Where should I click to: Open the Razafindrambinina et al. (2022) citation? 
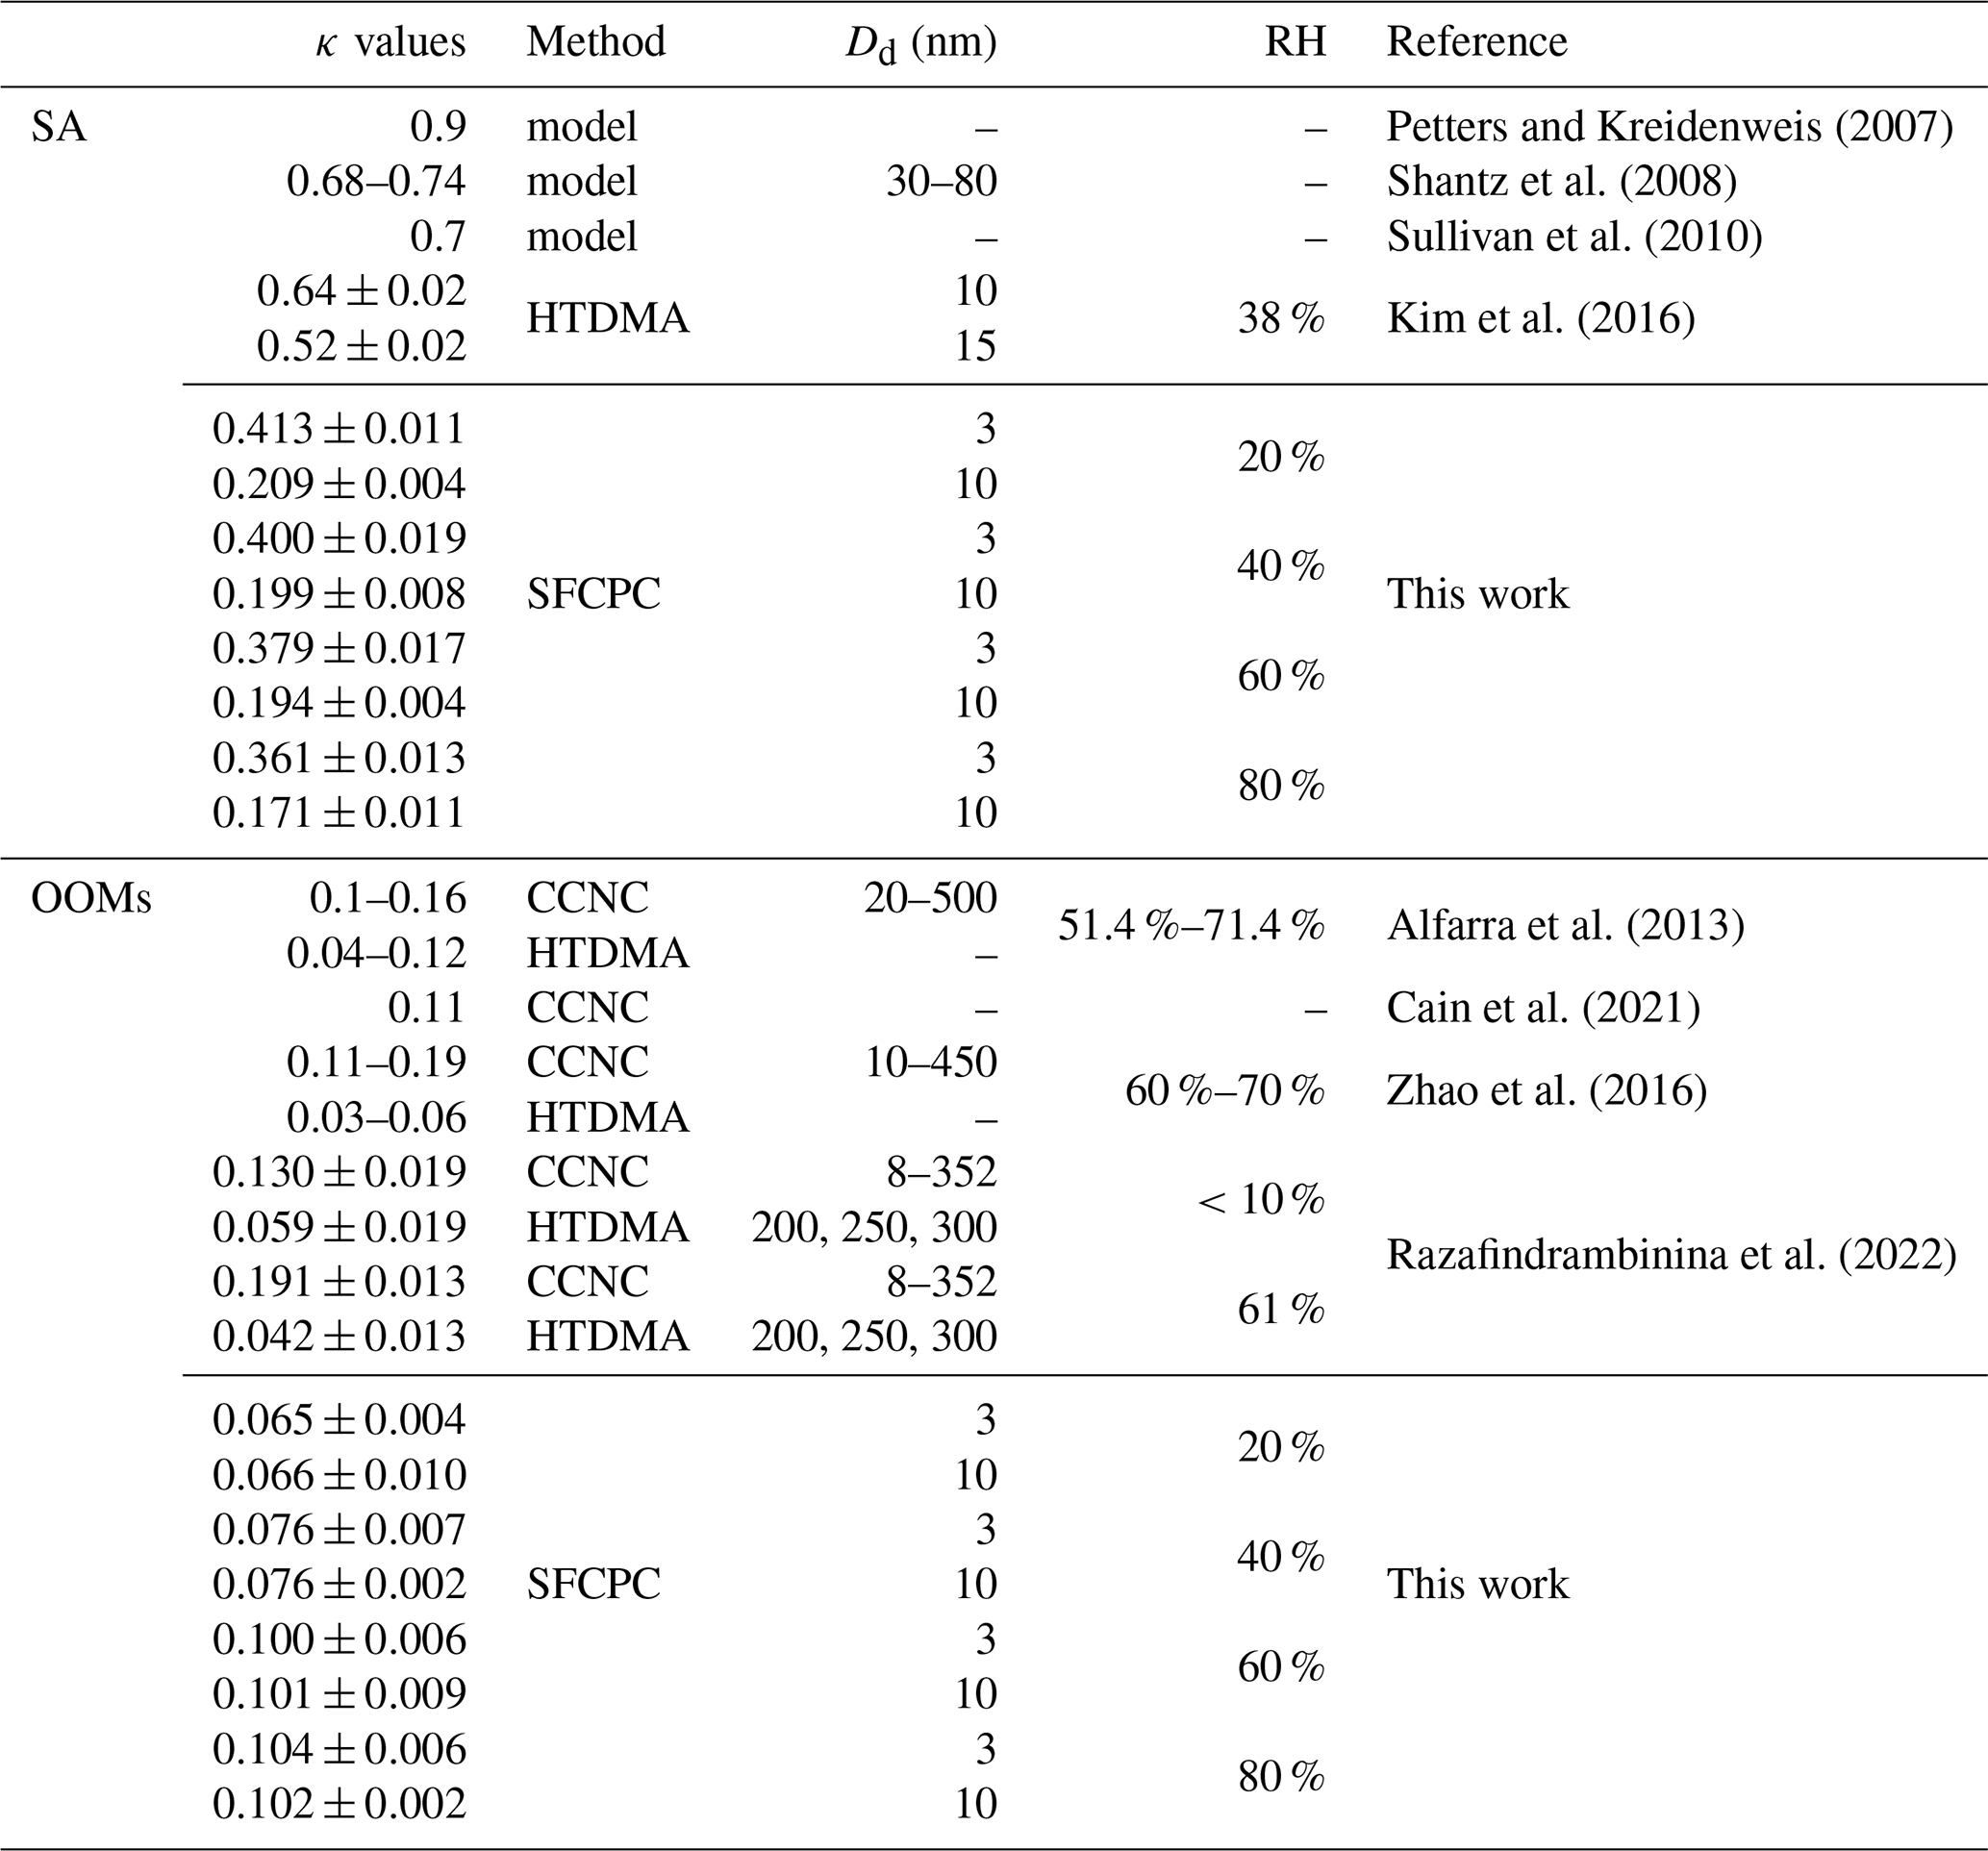pyautogui.click(x=1670, y=1254)
